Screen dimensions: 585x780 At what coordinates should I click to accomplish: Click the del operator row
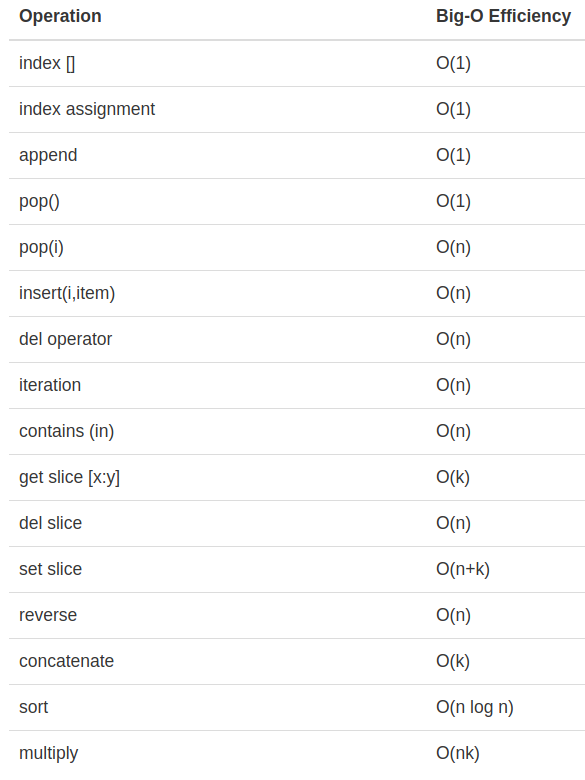tap(297, 339)
